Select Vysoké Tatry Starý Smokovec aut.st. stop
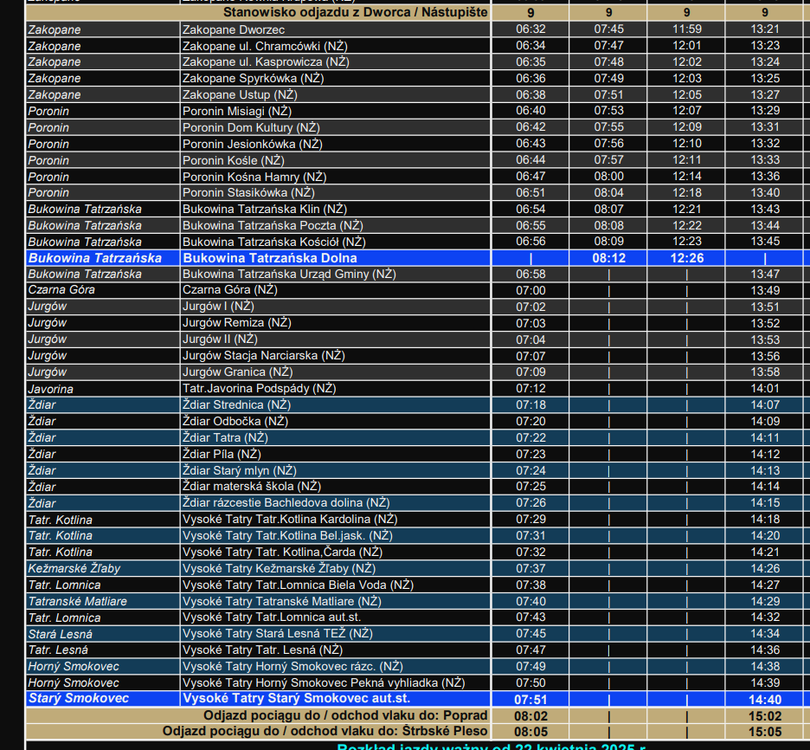The image size is (810, 750). [296, 699]
